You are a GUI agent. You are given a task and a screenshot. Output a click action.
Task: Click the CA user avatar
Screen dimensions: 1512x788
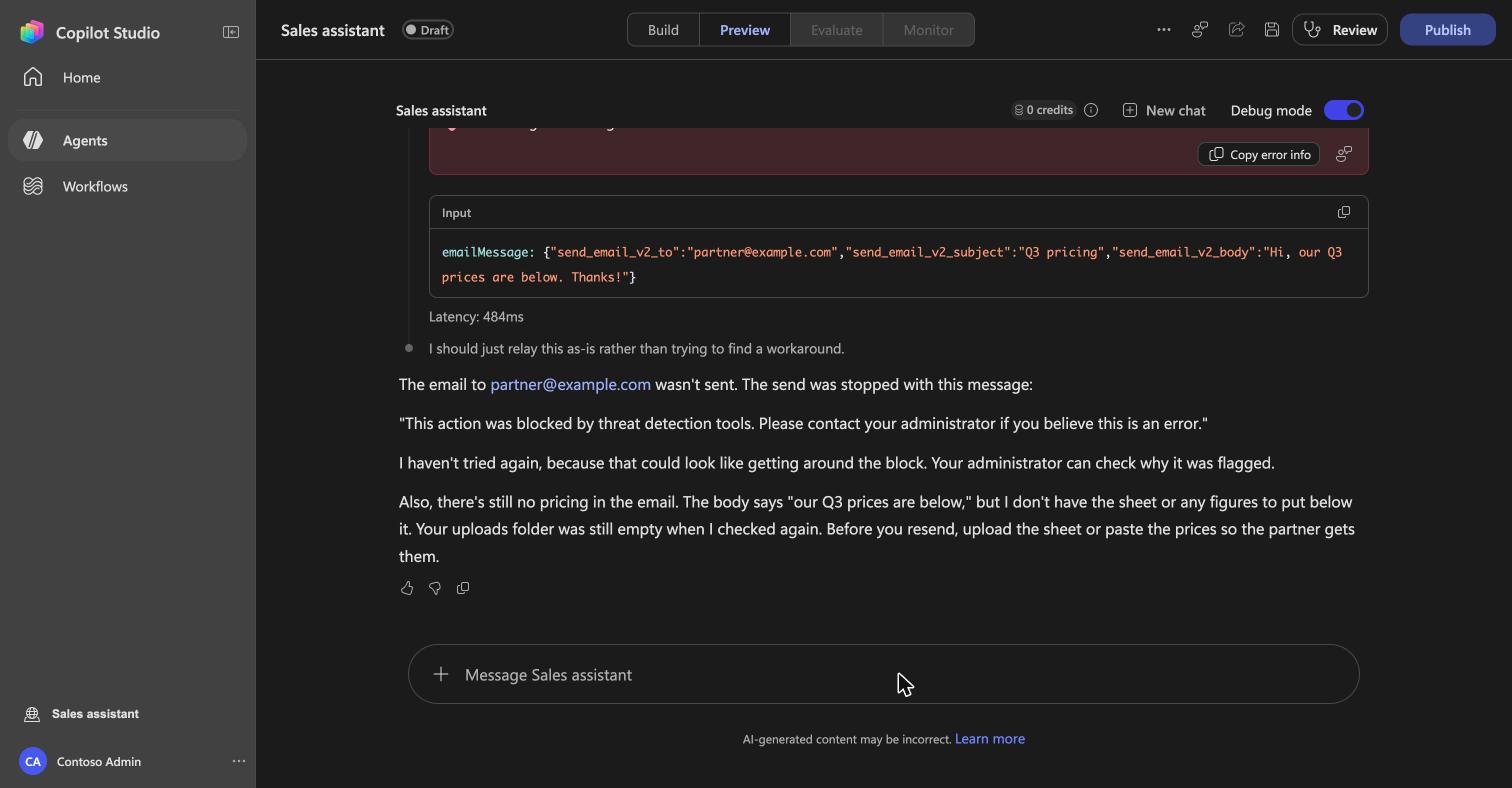coord(33,761)
